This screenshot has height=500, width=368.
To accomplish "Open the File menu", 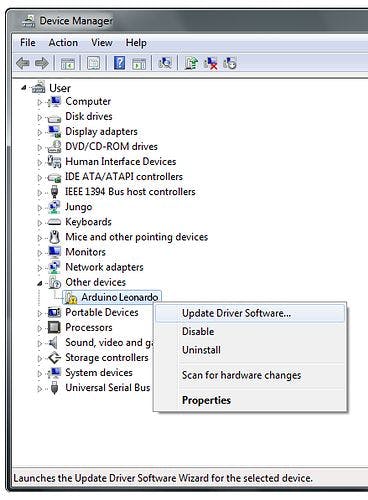I will click(28, 43).
